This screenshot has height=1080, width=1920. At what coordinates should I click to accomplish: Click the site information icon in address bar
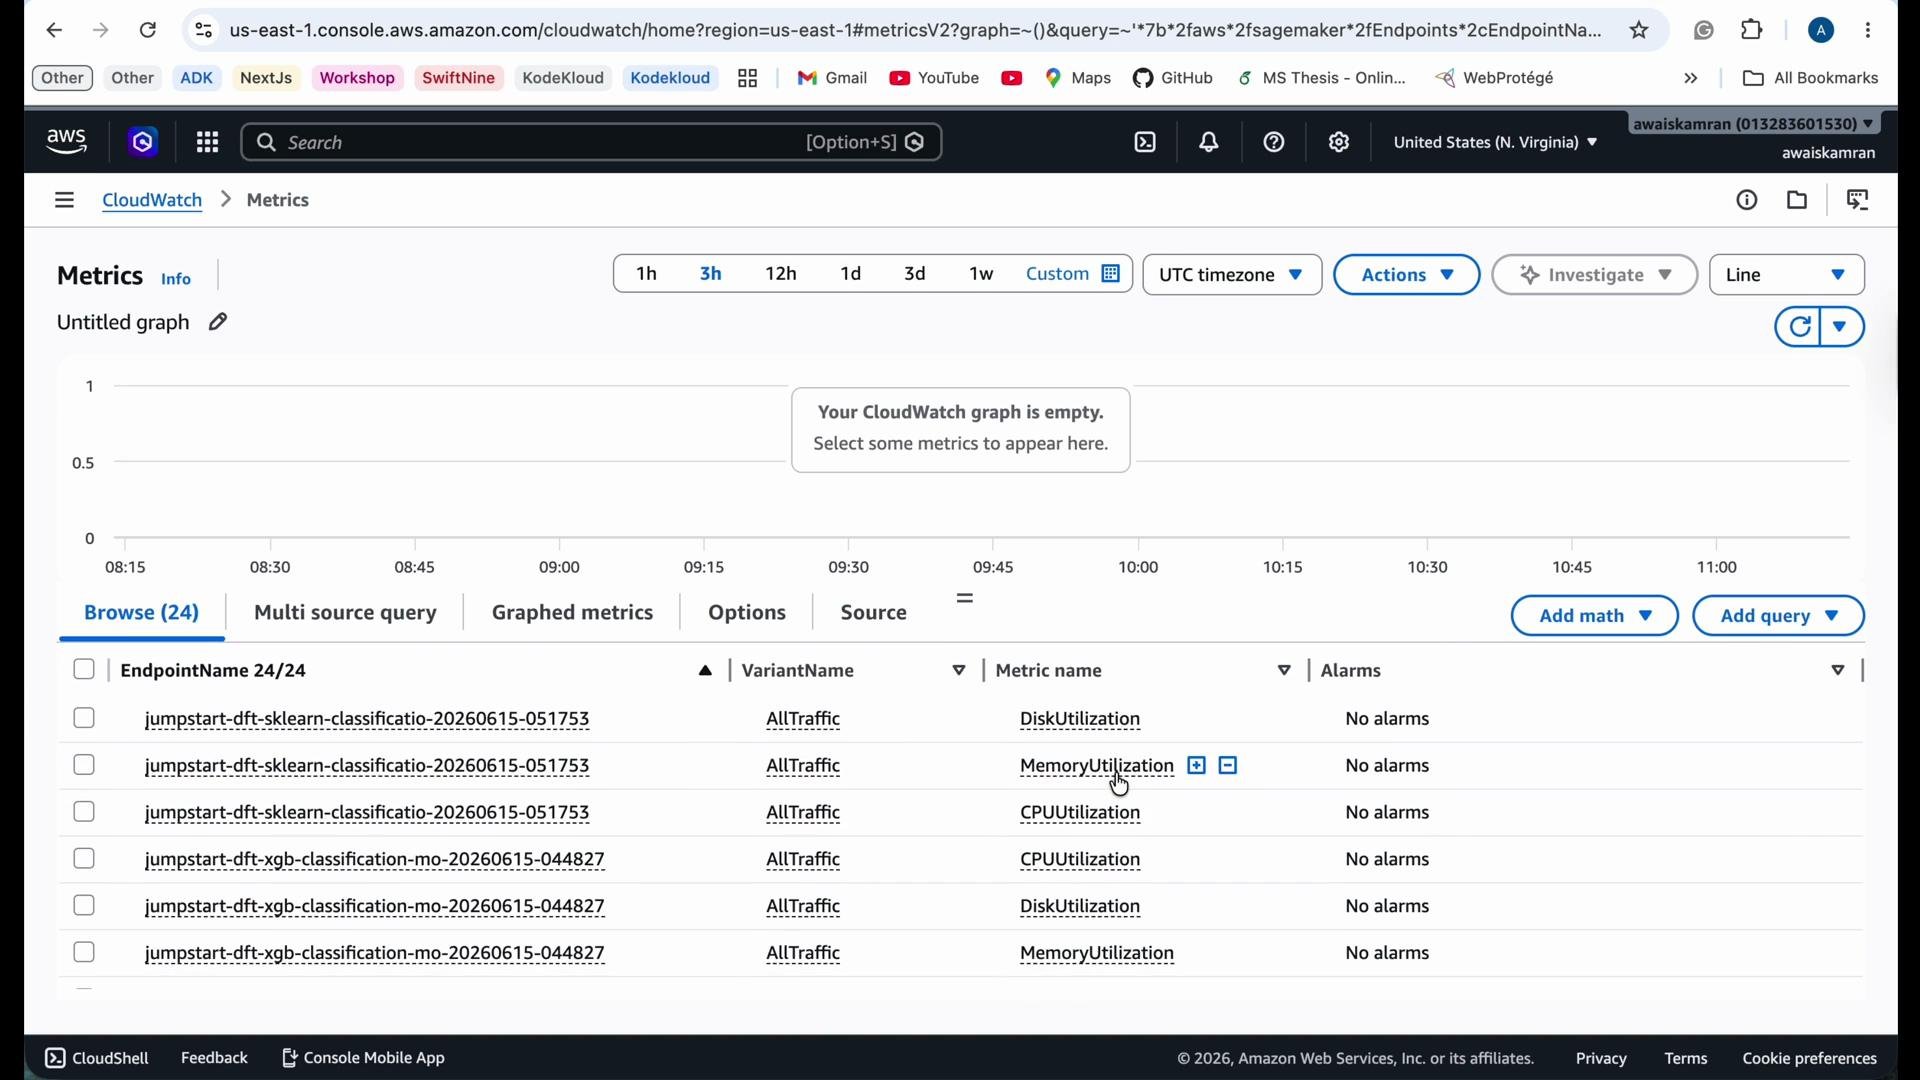tap(203, 31)
